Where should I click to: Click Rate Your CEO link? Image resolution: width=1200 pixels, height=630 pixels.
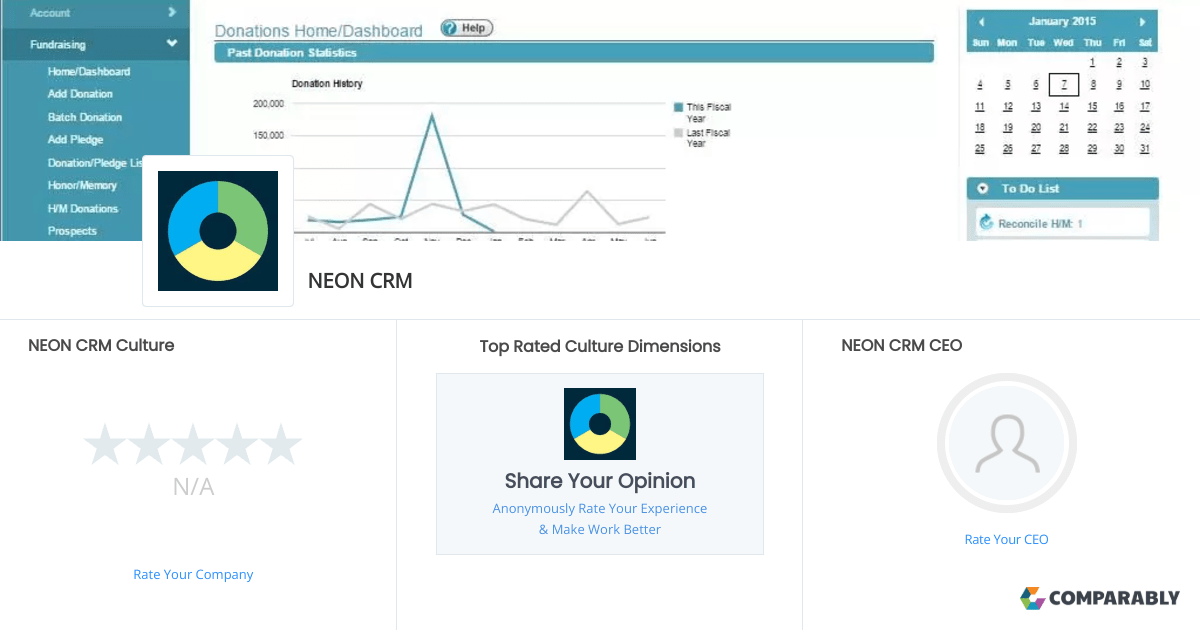click(x=1007, y=539)
